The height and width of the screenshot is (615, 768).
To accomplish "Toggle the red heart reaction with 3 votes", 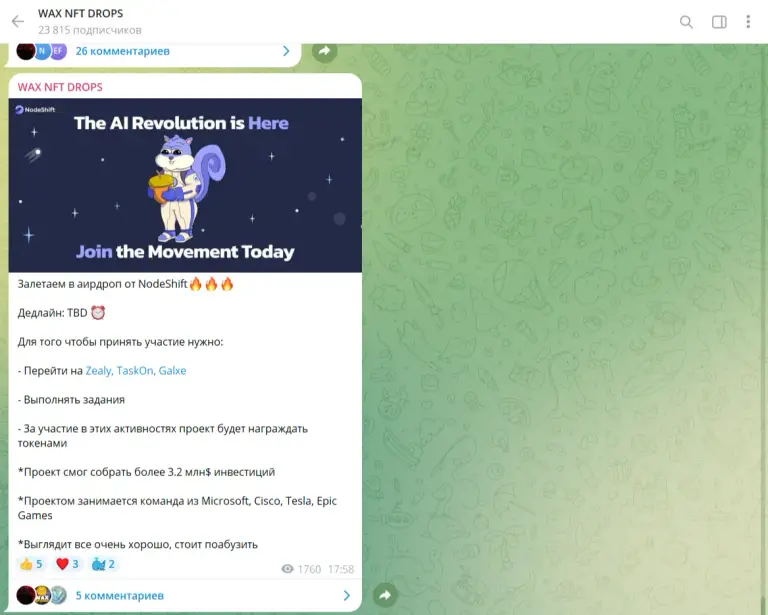I will tap(68, 564).
